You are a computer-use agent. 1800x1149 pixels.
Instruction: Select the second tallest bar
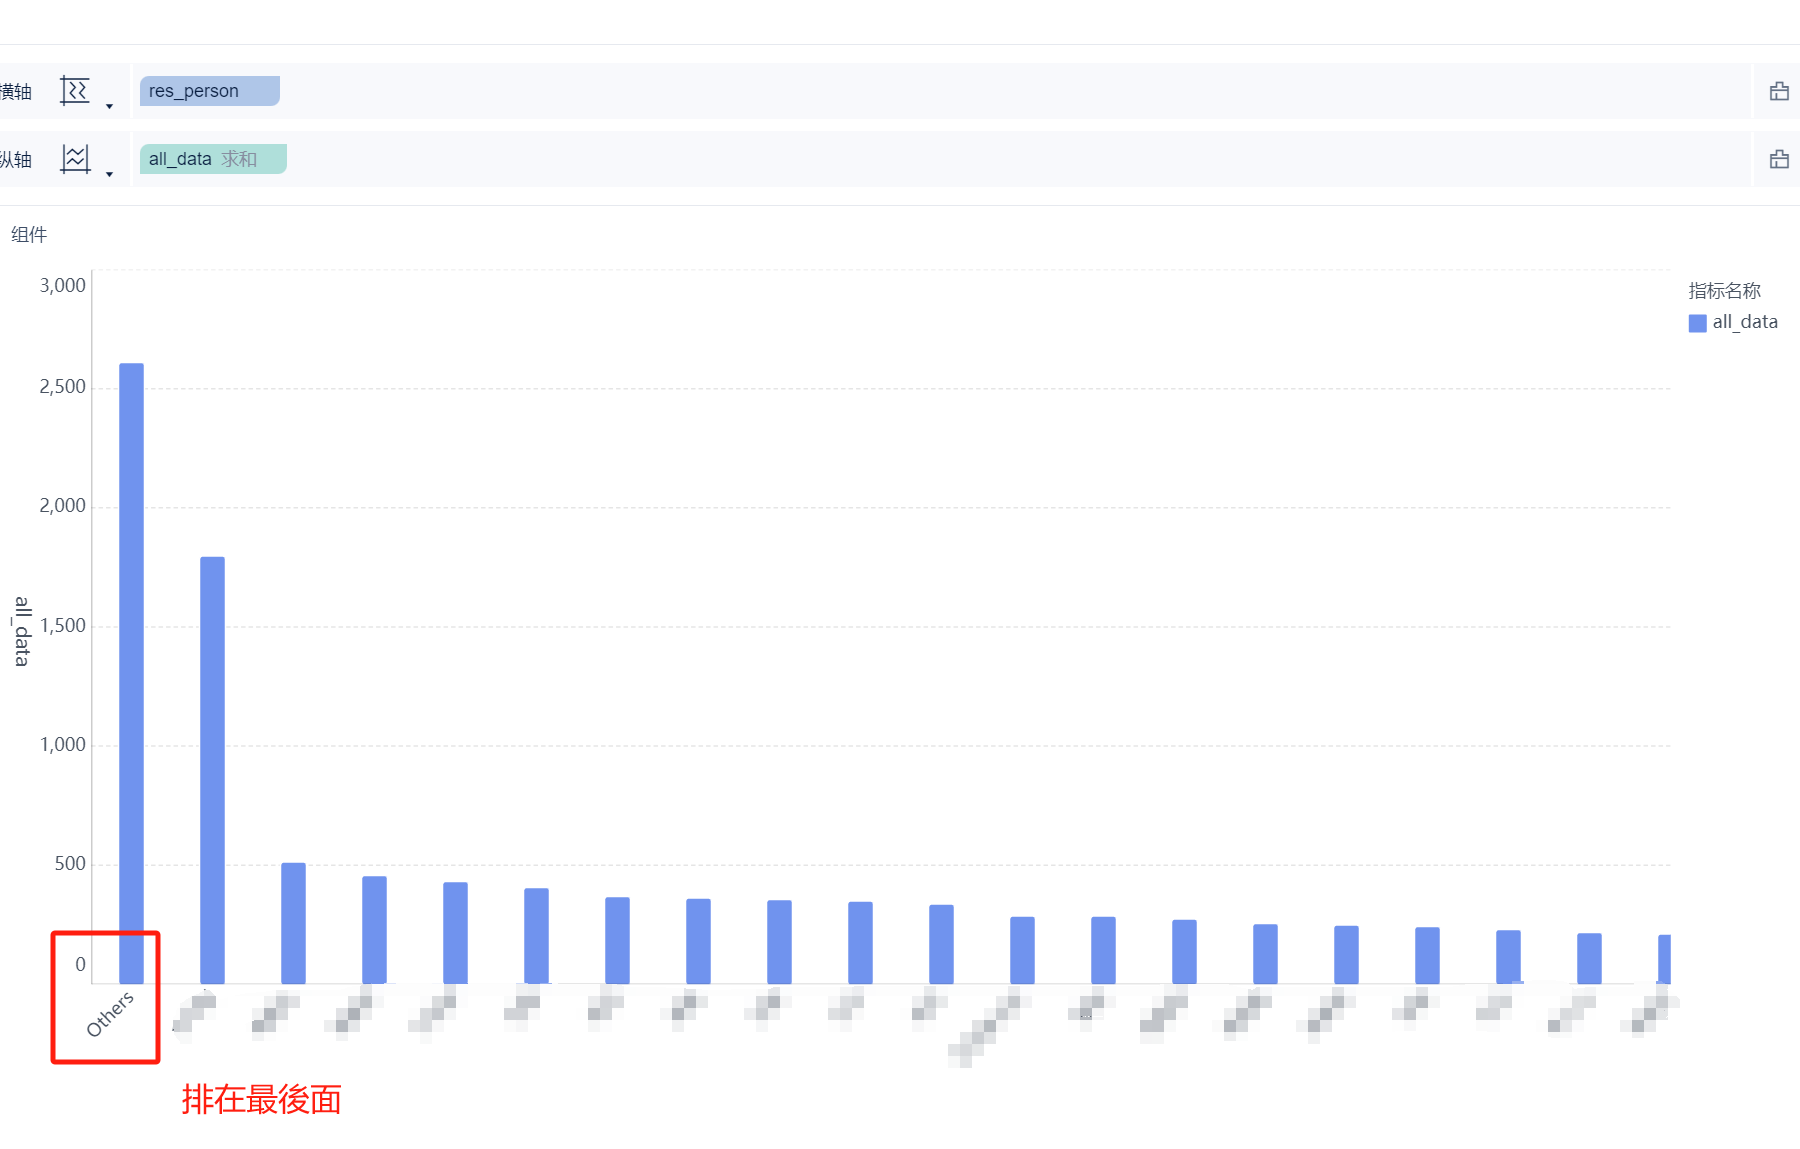point(212,770)
